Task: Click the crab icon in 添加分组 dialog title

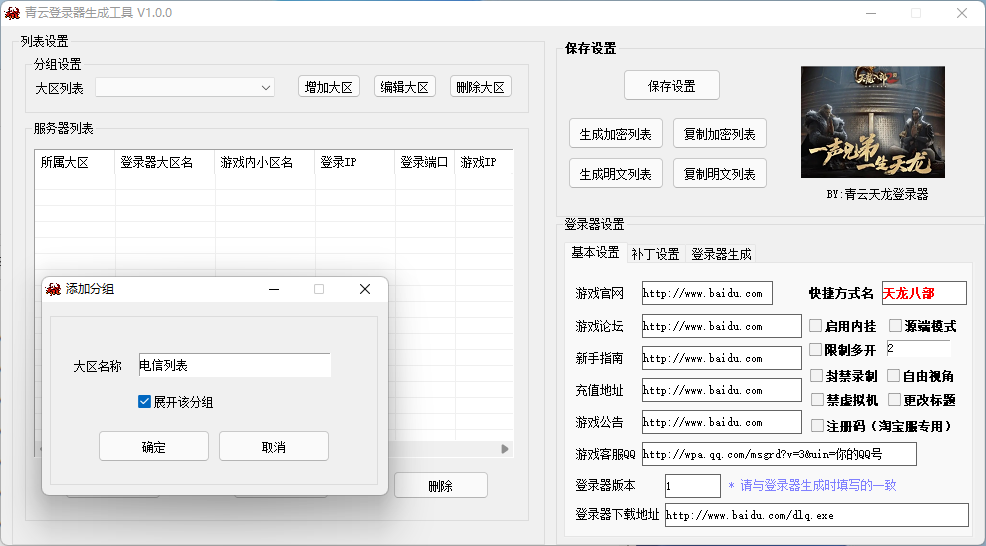Action: pyautogui.click(x=53, y=289)
